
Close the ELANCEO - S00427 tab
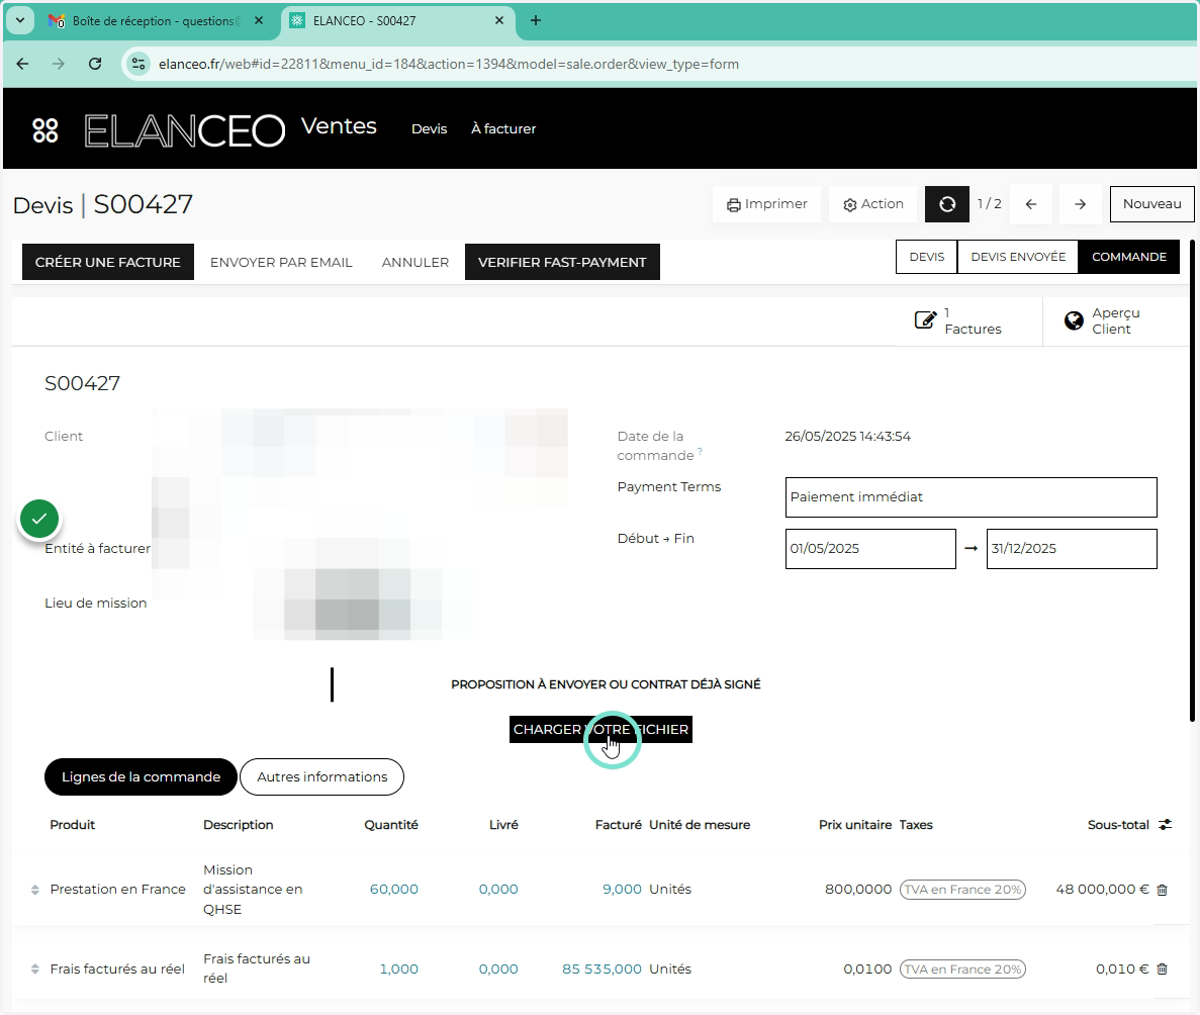click(500, 20)
